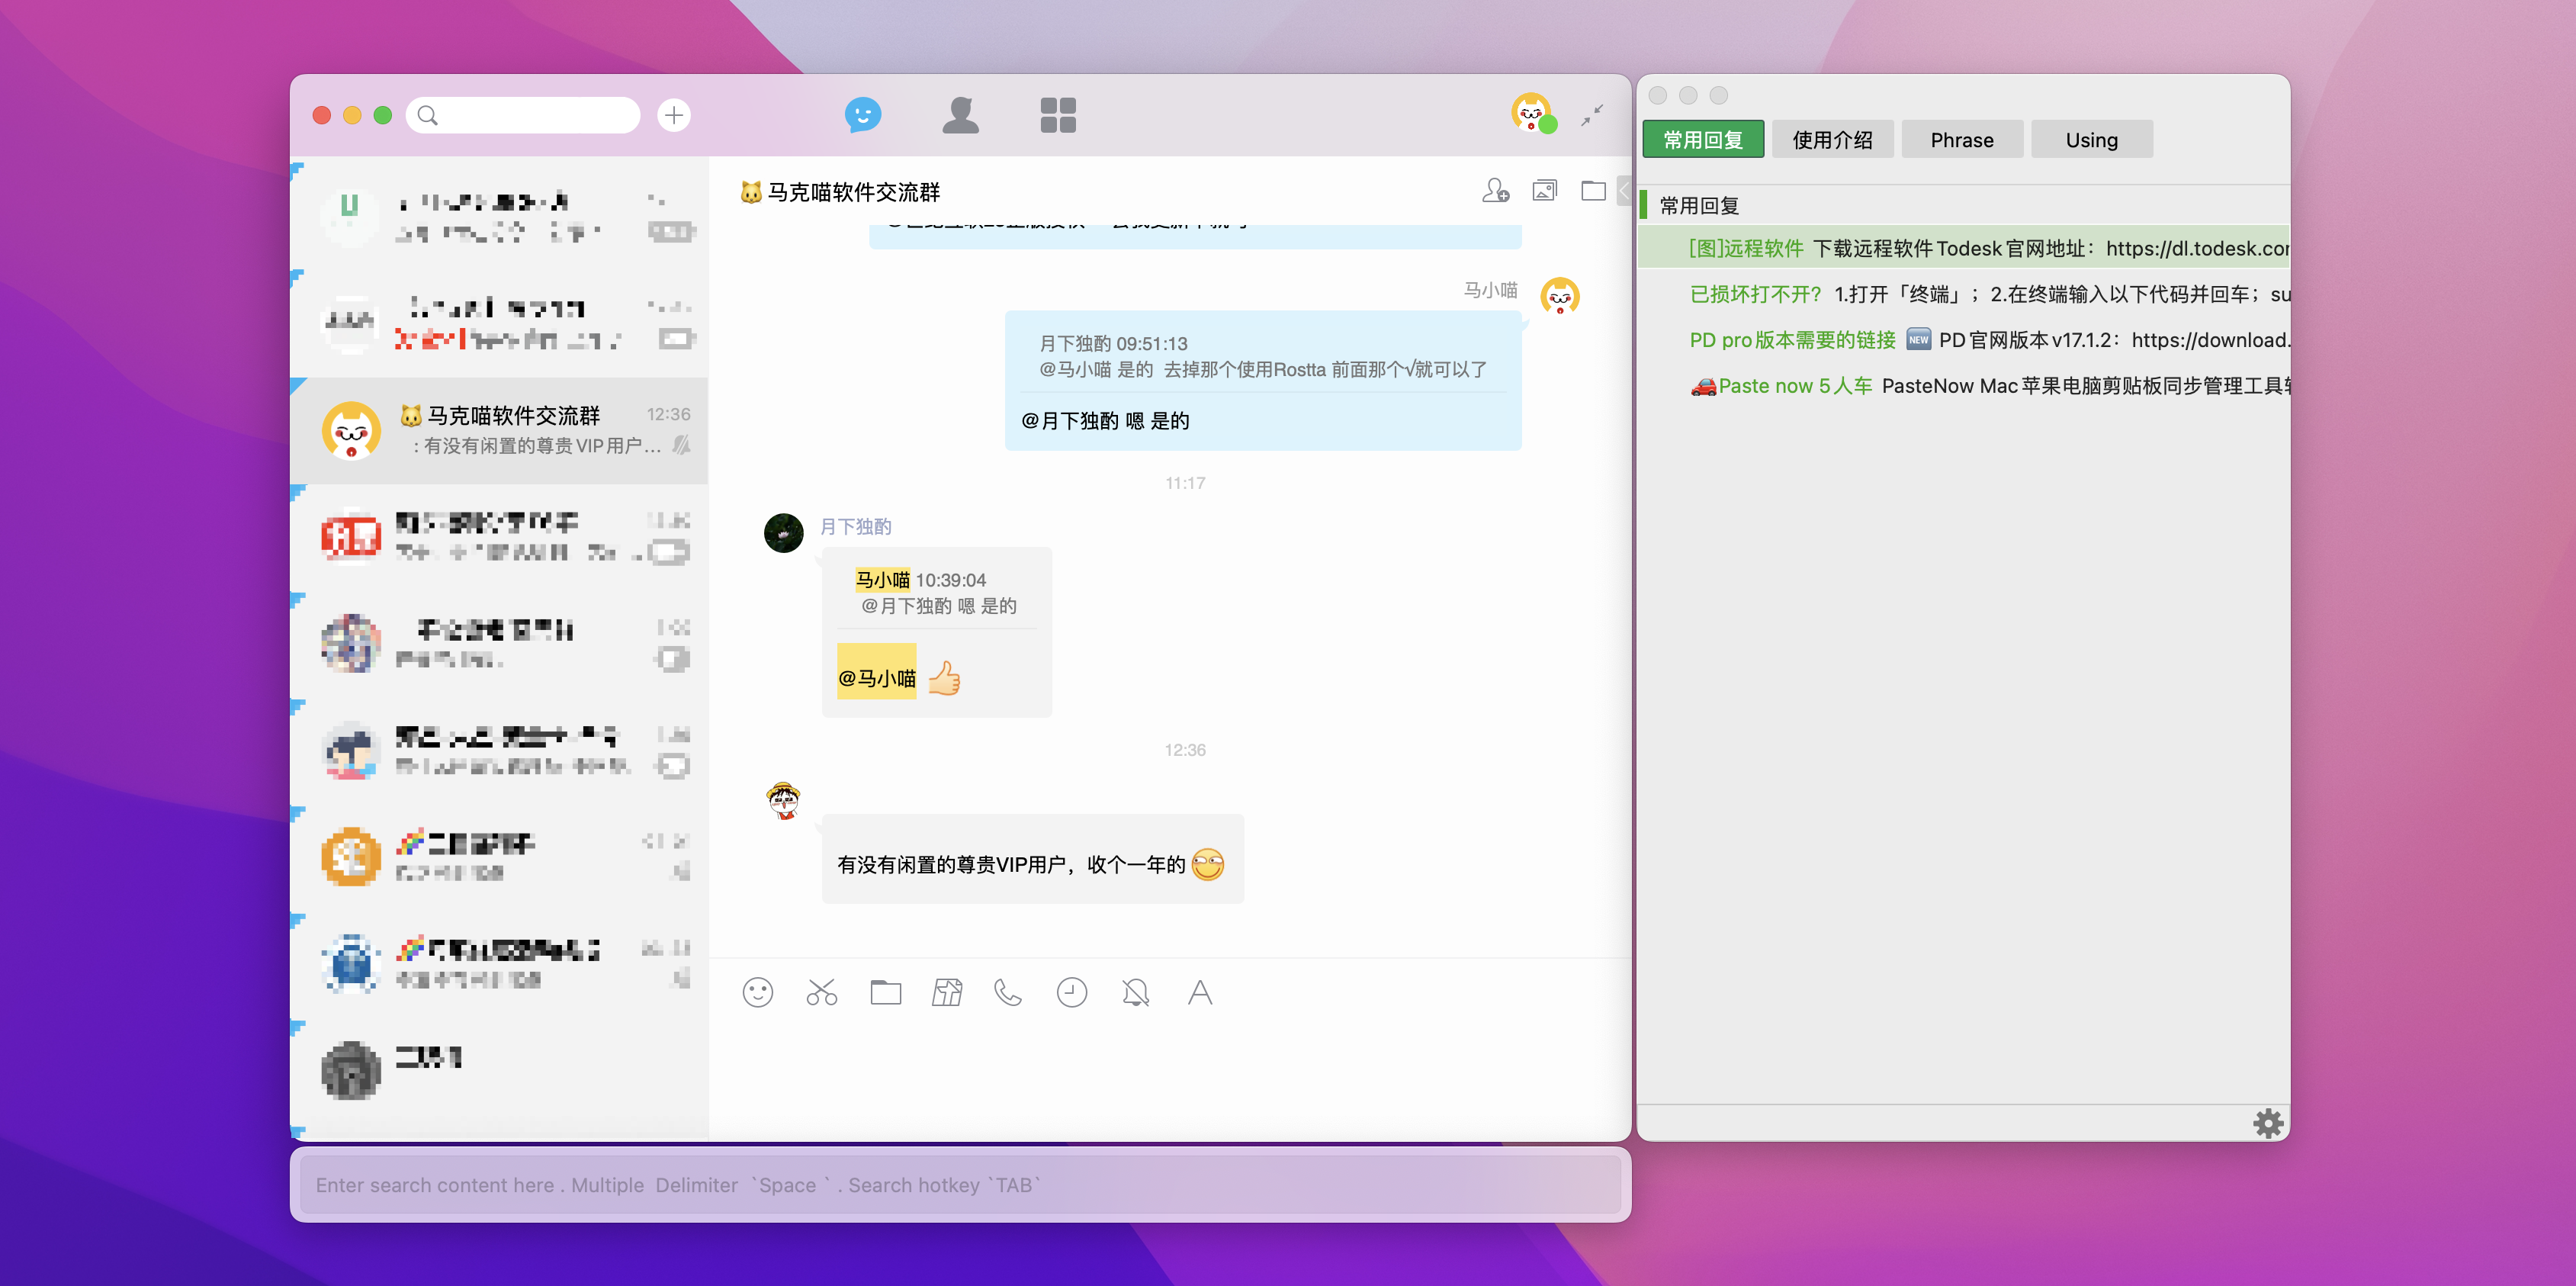This screenshot has height=1286, width=2576.
Task: Switch to the 使用介绍 tab
Action: (x=1833, y=140)
